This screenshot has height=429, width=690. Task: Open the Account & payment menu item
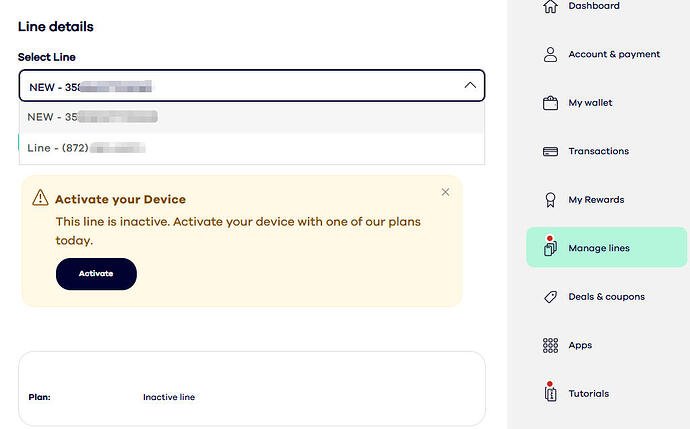click(613, 54)
